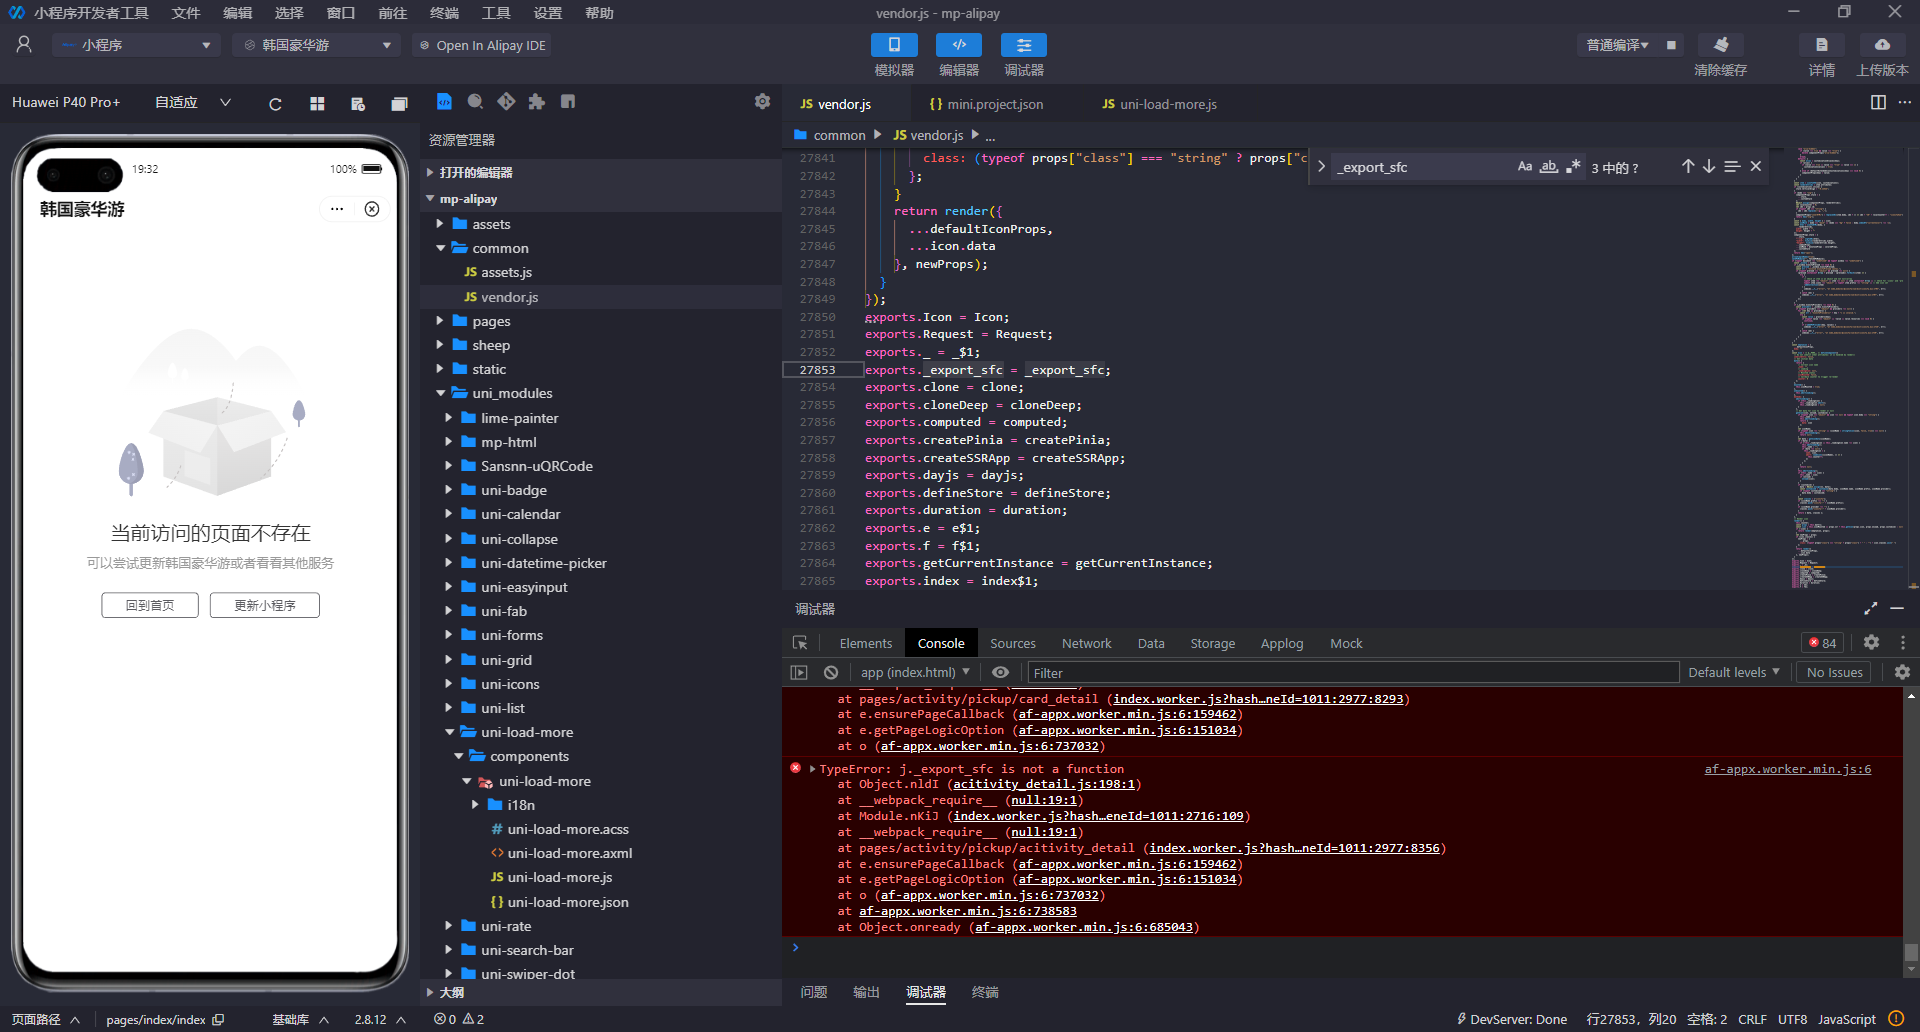Expand replace toggle chevron in find widget

1321,167
